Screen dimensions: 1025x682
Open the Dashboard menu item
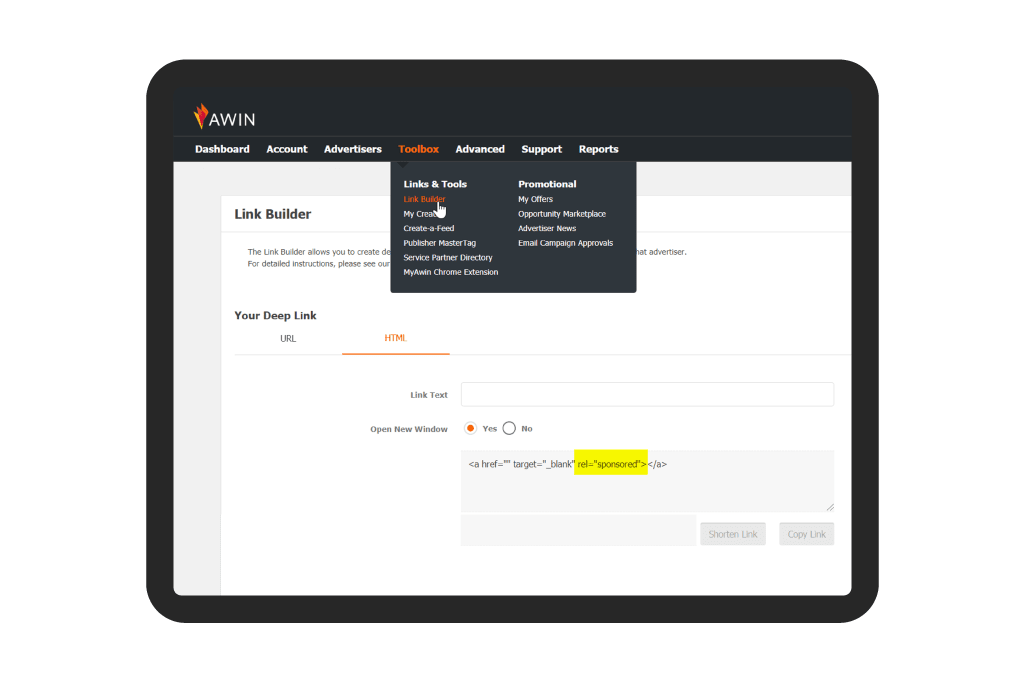[222, 149]
